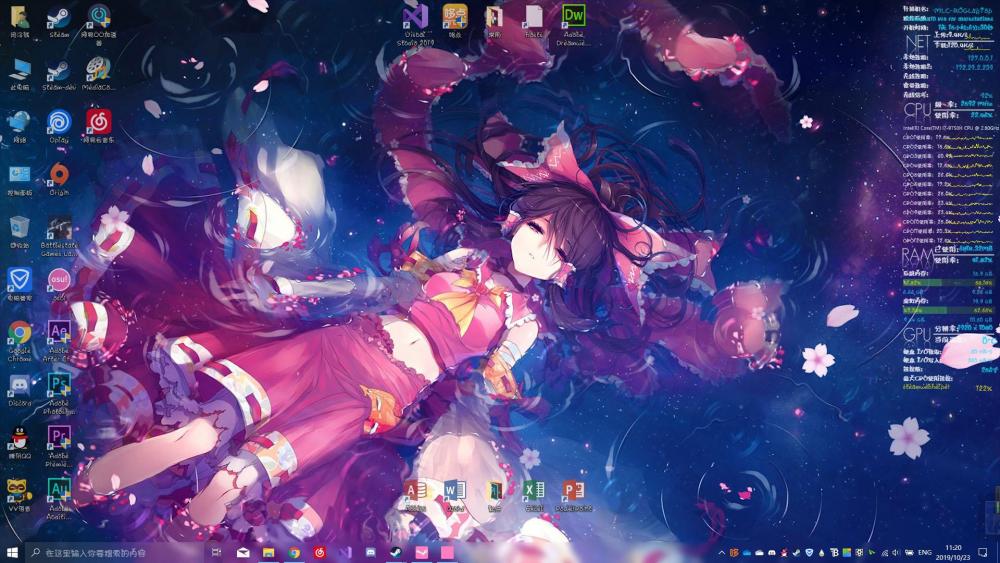Open Task View on the taskbar
Image resolution: width=1000 pixels, height=563 pixels.
(x=216, y=552)
